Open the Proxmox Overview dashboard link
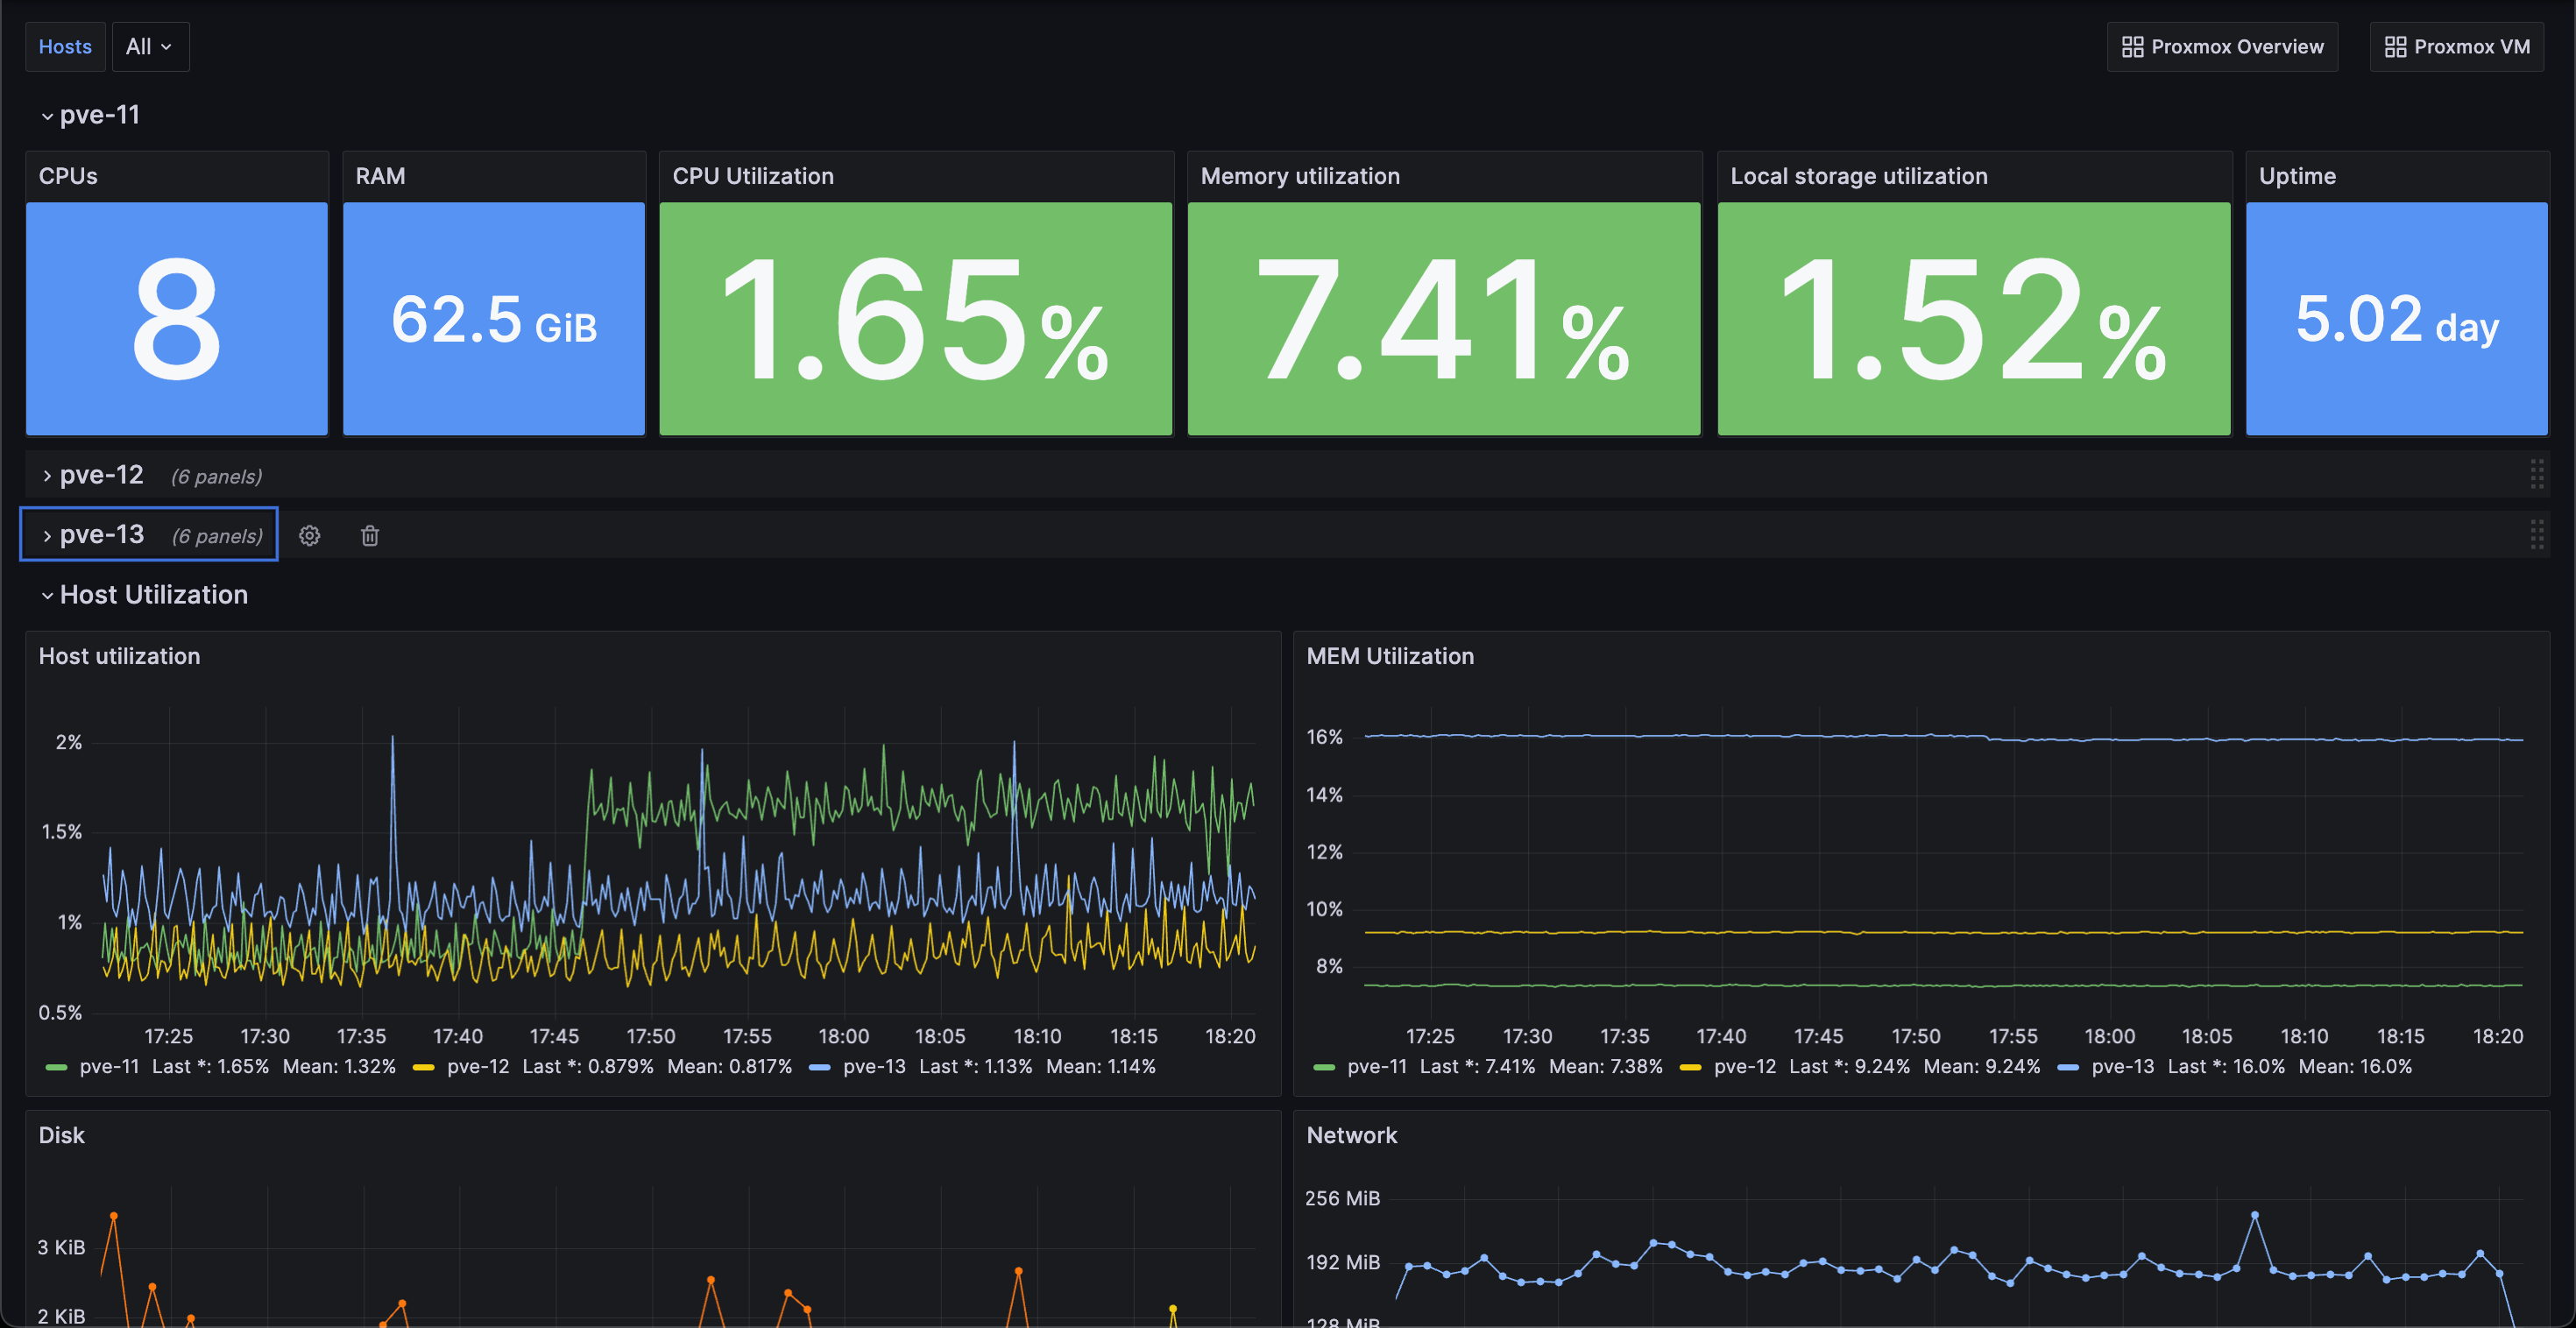Screen dimensions: 2576x1328 coord(2236,47)
